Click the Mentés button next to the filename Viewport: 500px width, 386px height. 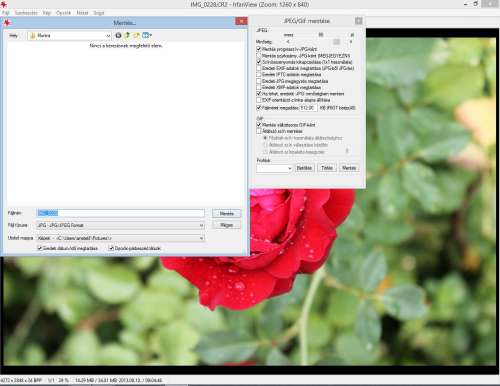click(x=226, y=213)
